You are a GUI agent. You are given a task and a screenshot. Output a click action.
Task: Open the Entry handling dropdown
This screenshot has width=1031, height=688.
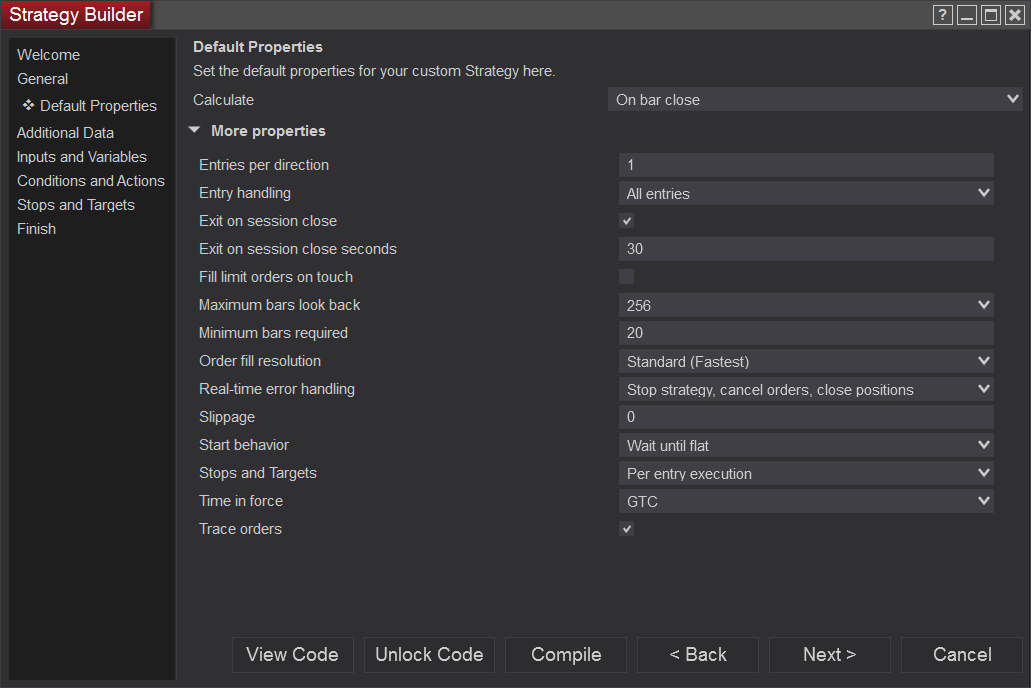(806, 194)
